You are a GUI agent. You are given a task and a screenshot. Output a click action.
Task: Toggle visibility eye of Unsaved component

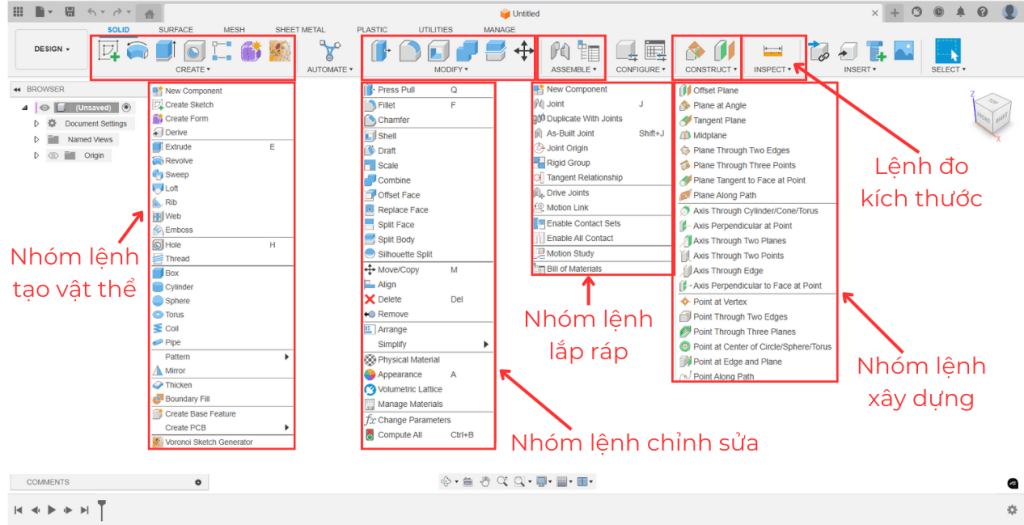(45, 108)
